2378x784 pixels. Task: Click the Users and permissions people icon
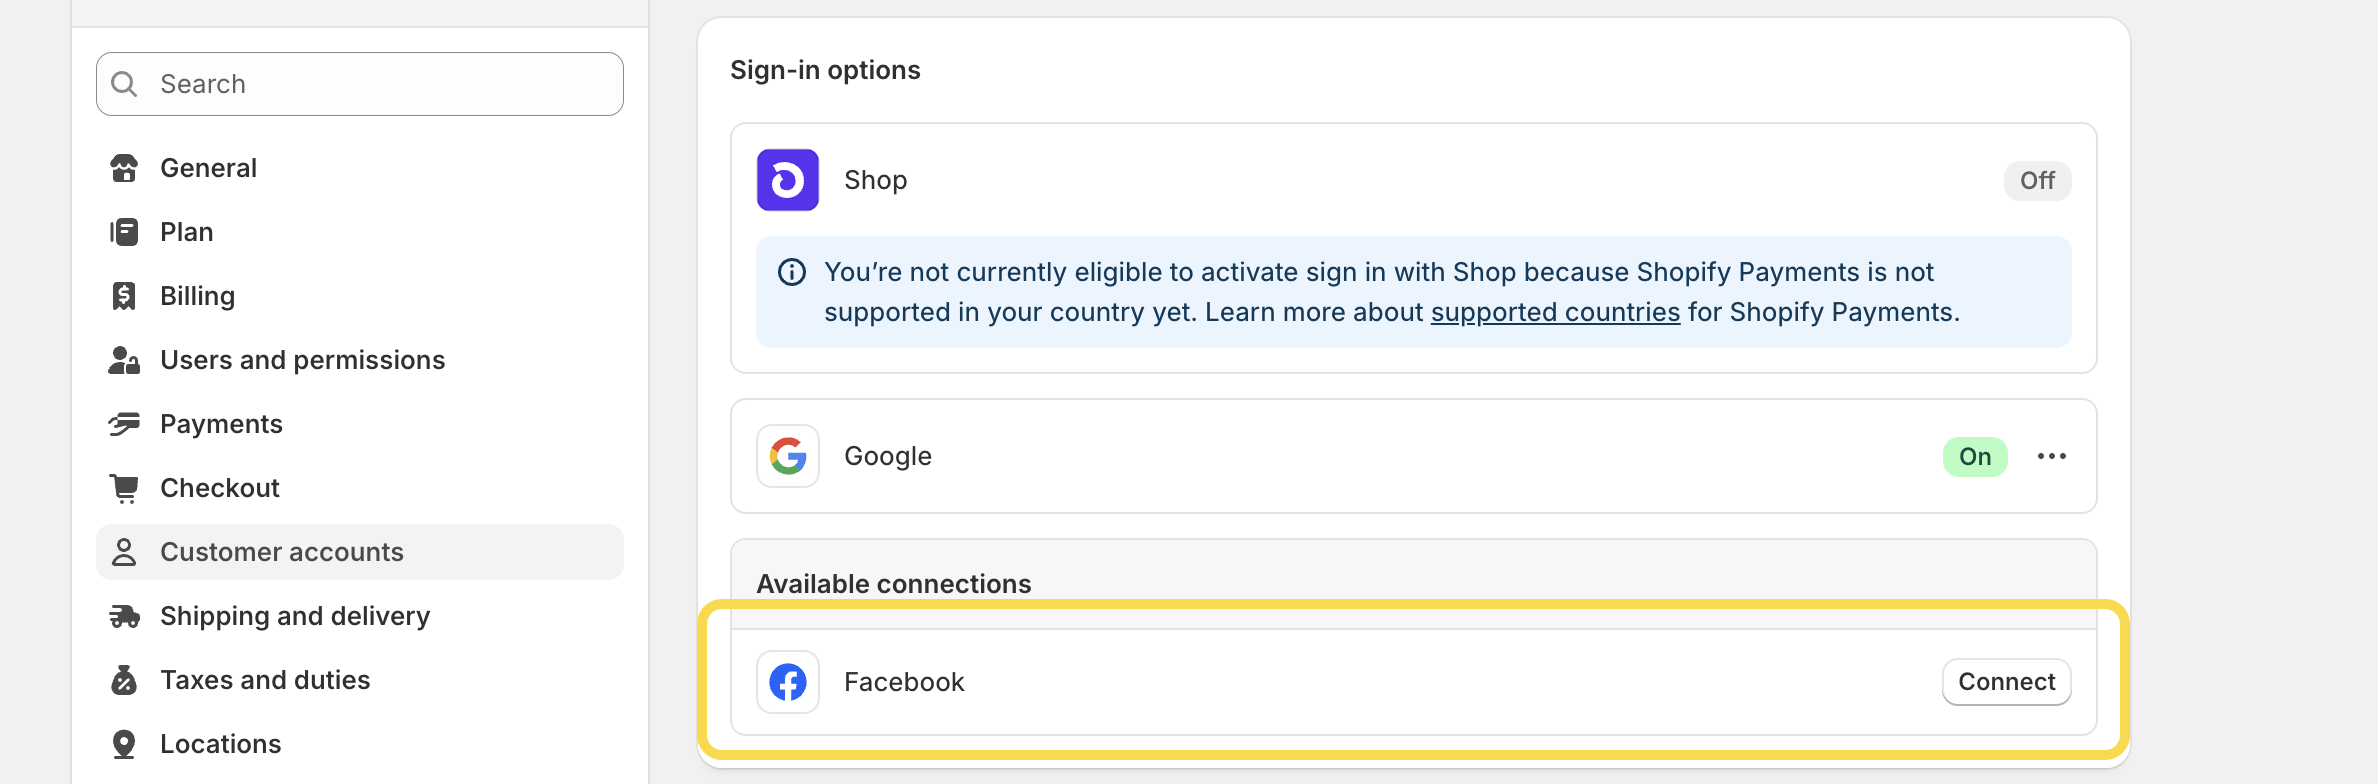tap(124, 360)
